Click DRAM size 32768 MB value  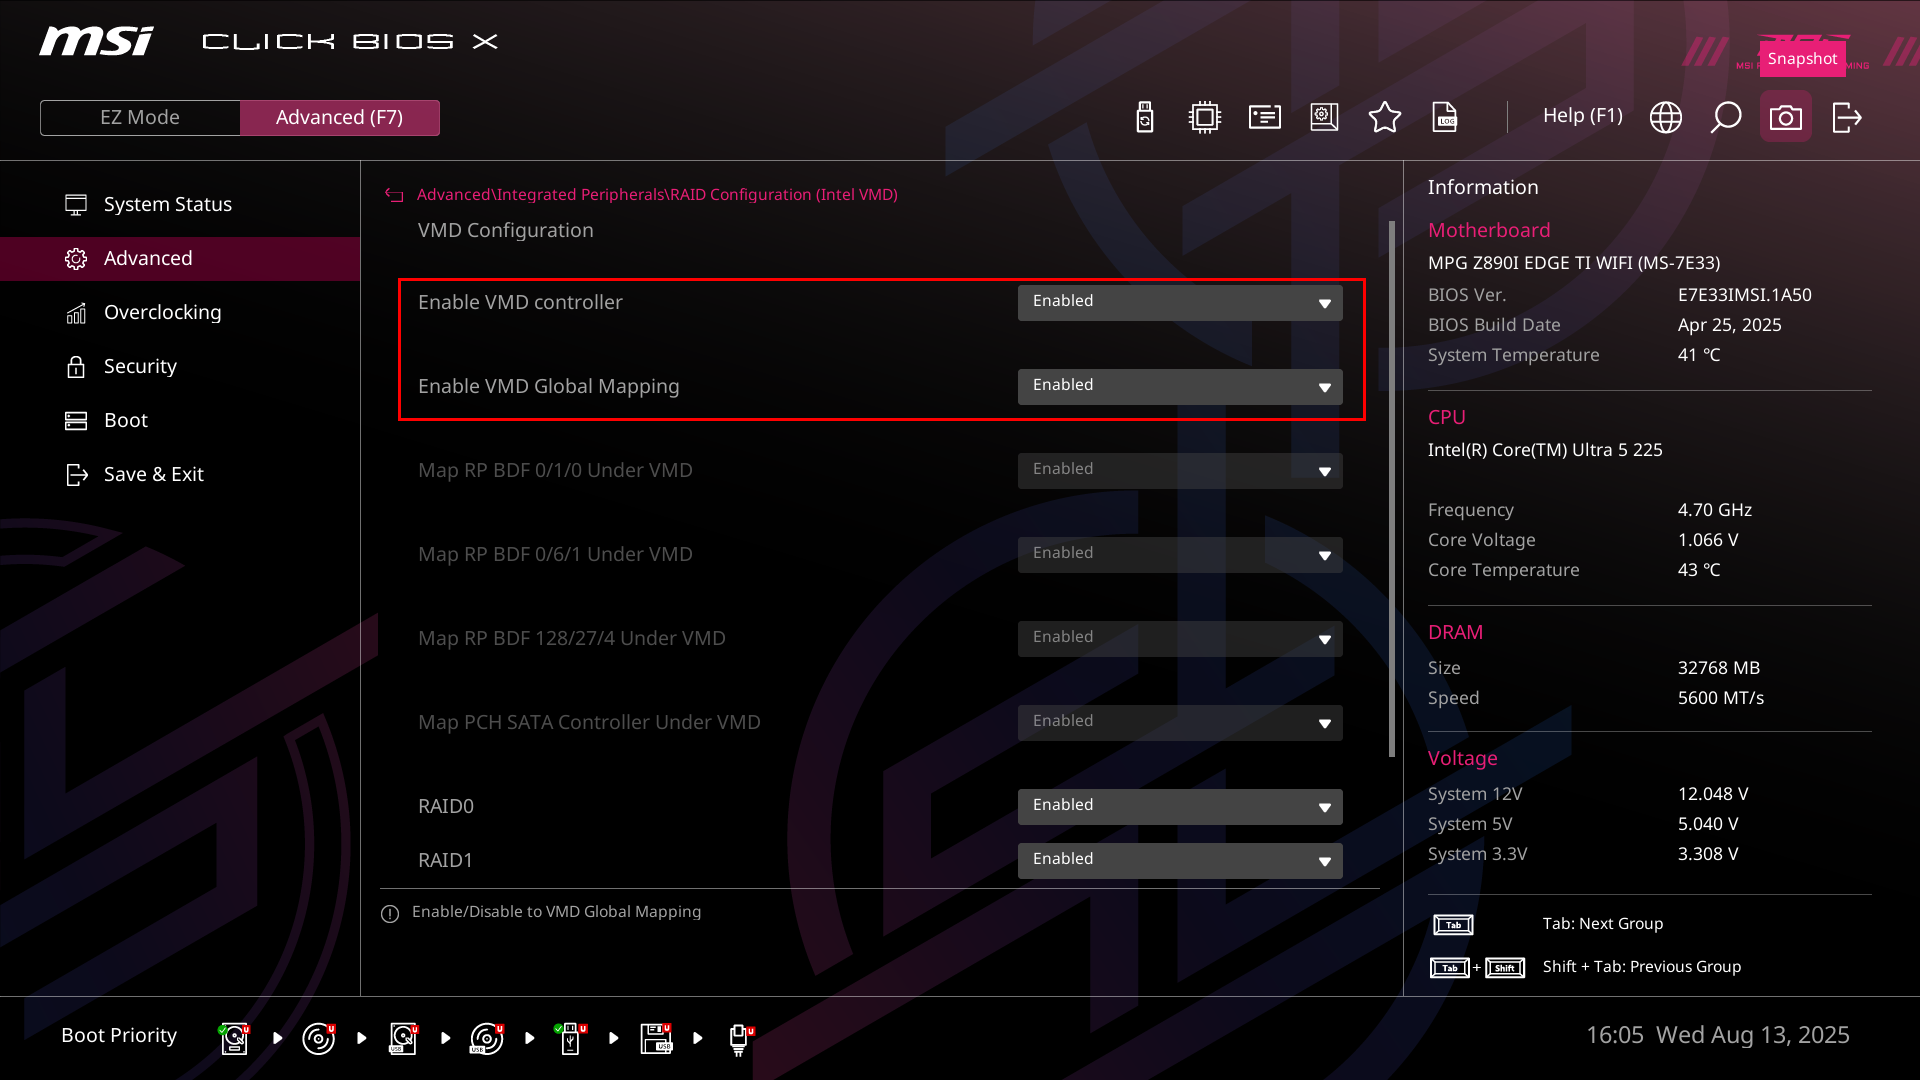1719,668
